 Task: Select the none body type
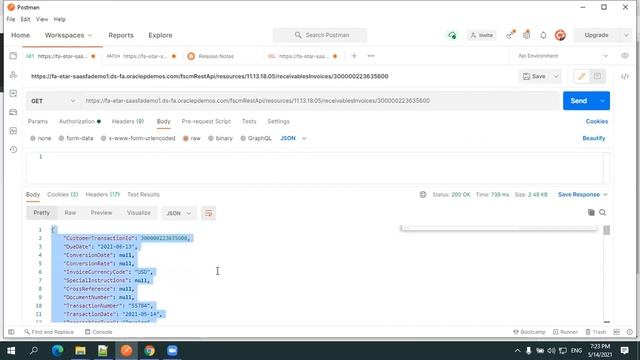coord(40,138)
